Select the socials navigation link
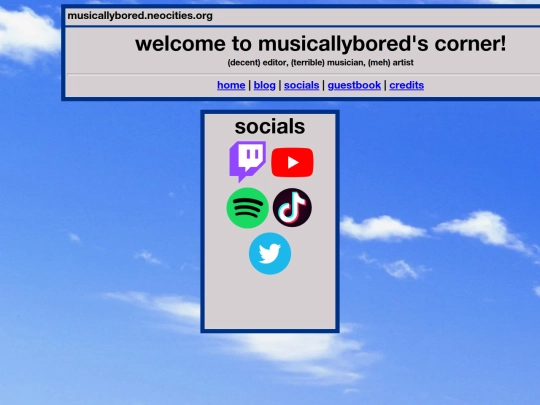The width and height of the screenshot is (540, 405). coord(302,85)
